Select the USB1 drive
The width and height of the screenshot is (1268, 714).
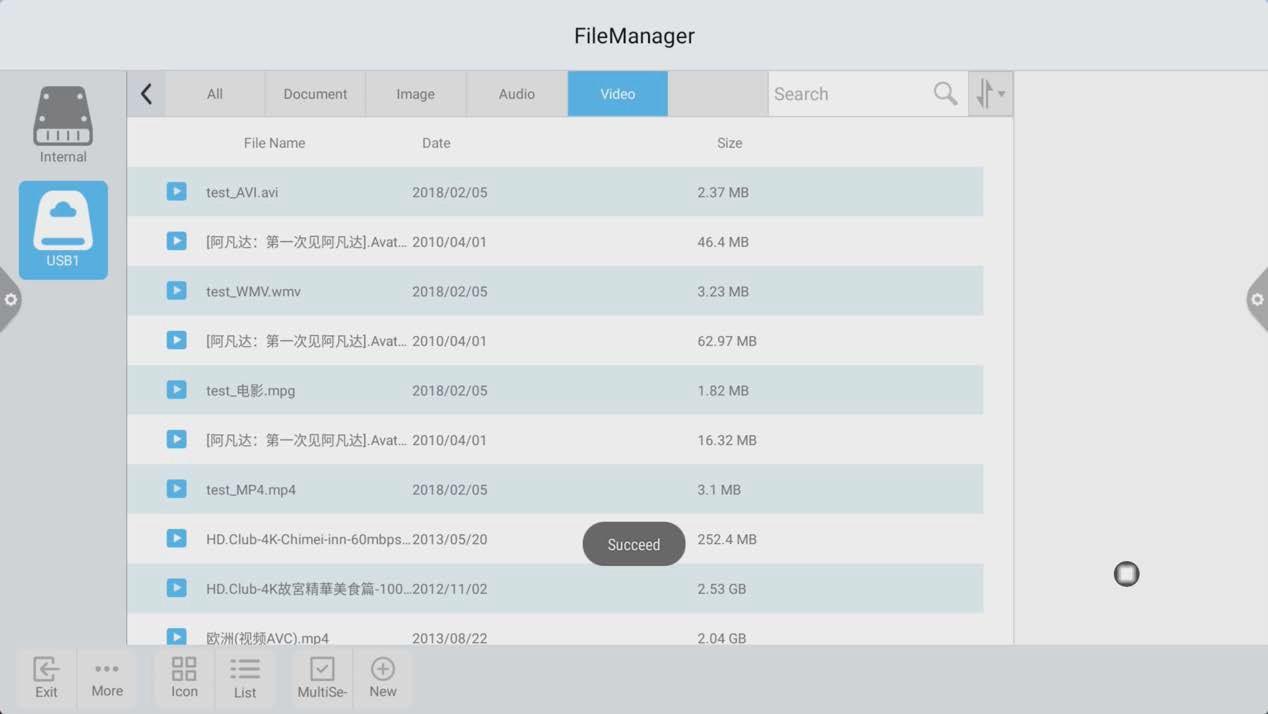coord(63,229)
